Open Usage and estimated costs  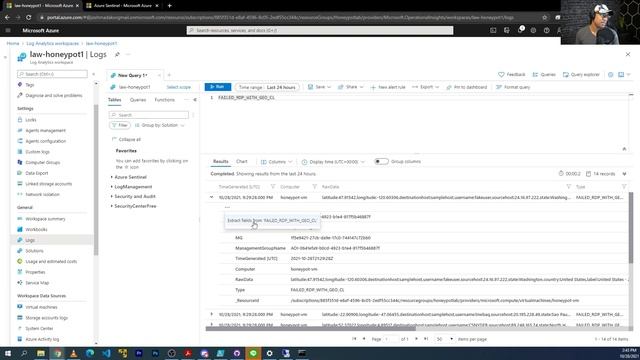point(51,262)
